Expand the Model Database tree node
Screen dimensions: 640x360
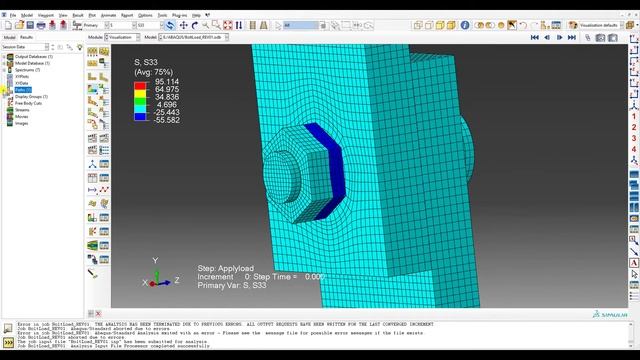4,63
